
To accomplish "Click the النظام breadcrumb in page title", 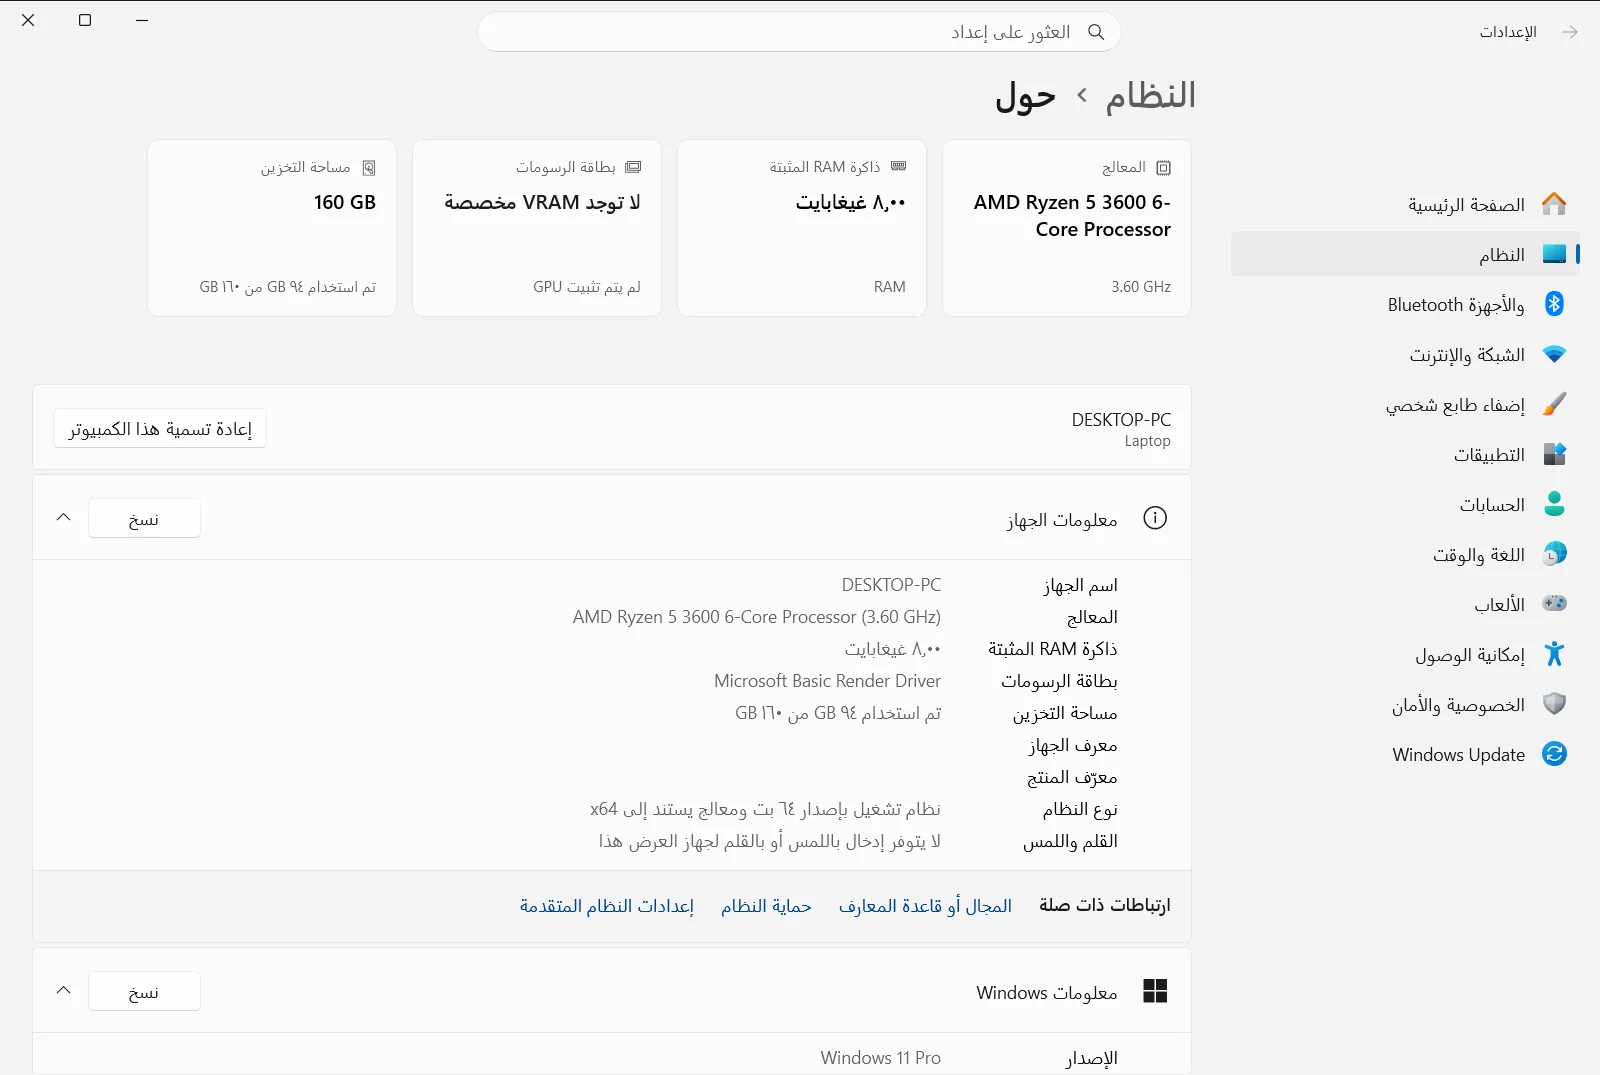I will pos(1150,95).
